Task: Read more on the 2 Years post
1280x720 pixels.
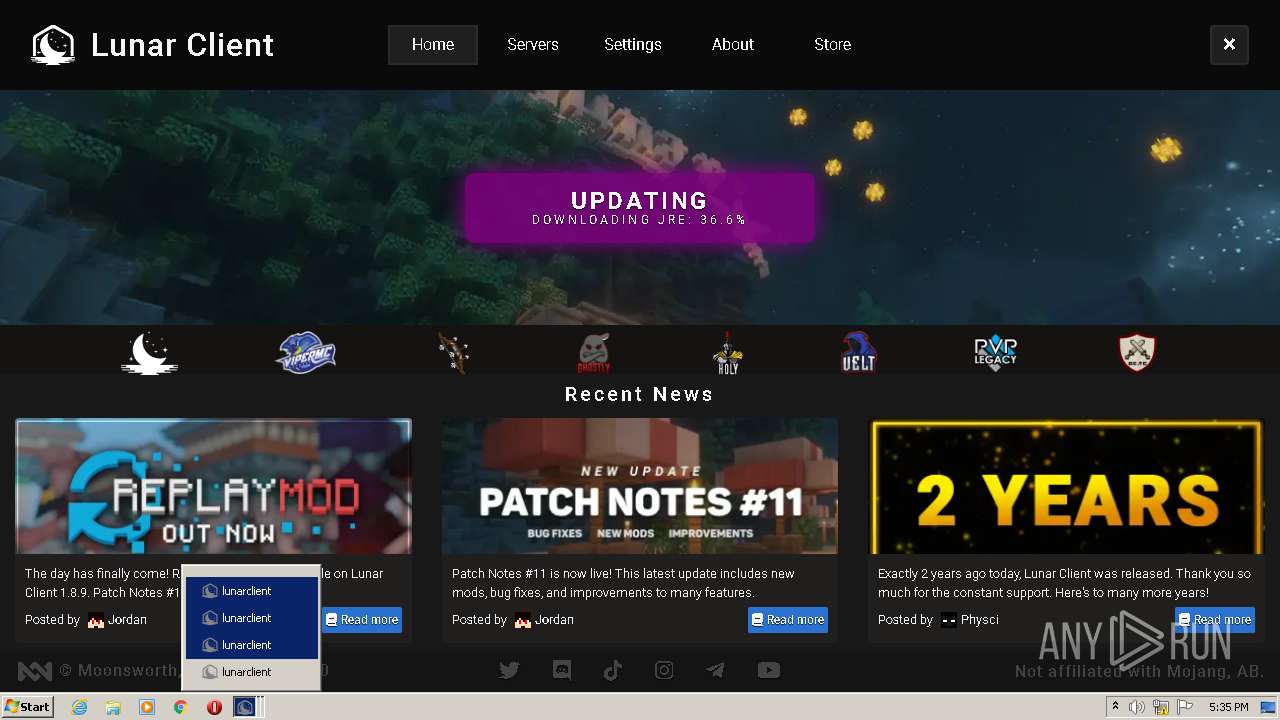Action: [x=1215, y=620]
